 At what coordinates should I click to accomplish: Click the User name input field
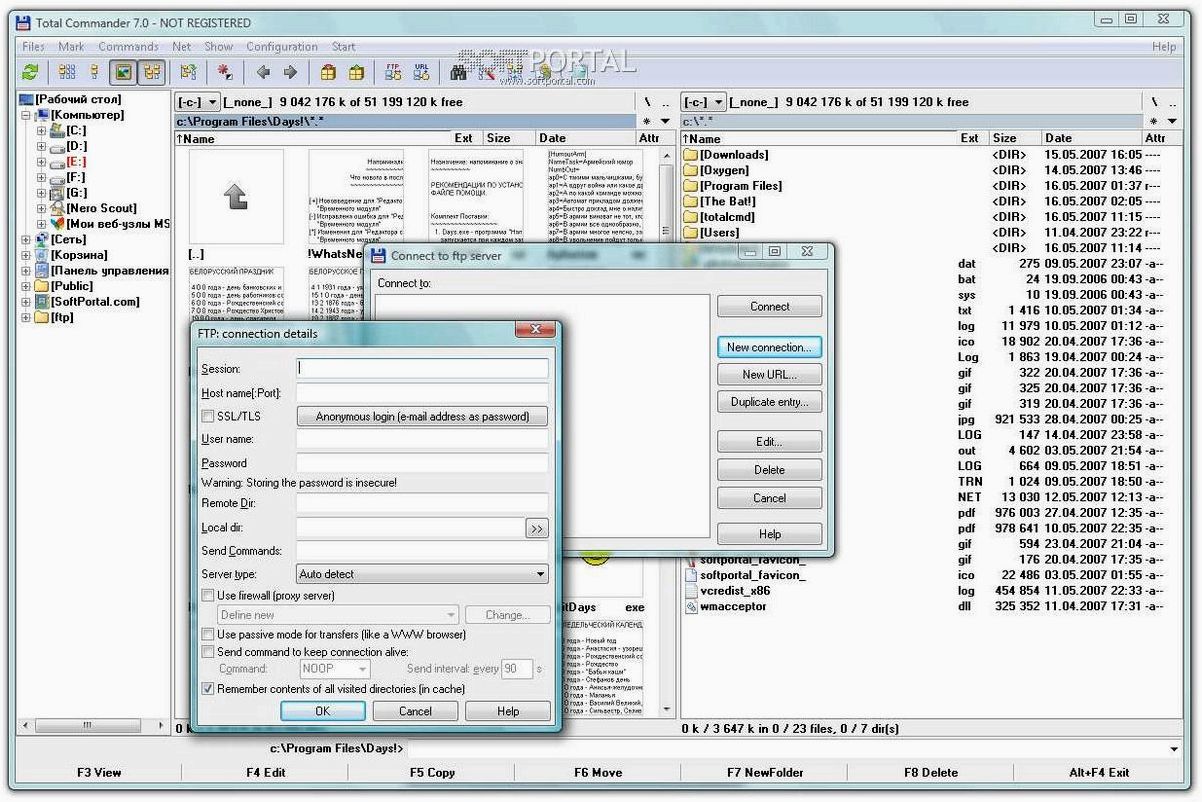pos(422,439)
